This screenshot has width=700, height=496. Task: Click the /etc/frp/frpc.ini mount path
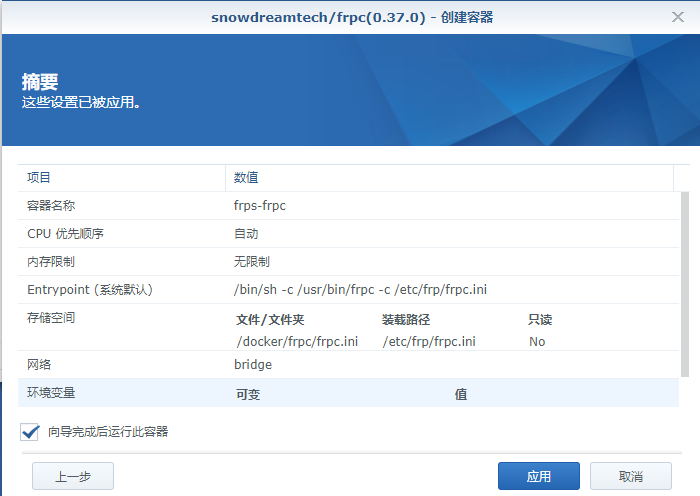pyautogui.click(x=429, y=342)
